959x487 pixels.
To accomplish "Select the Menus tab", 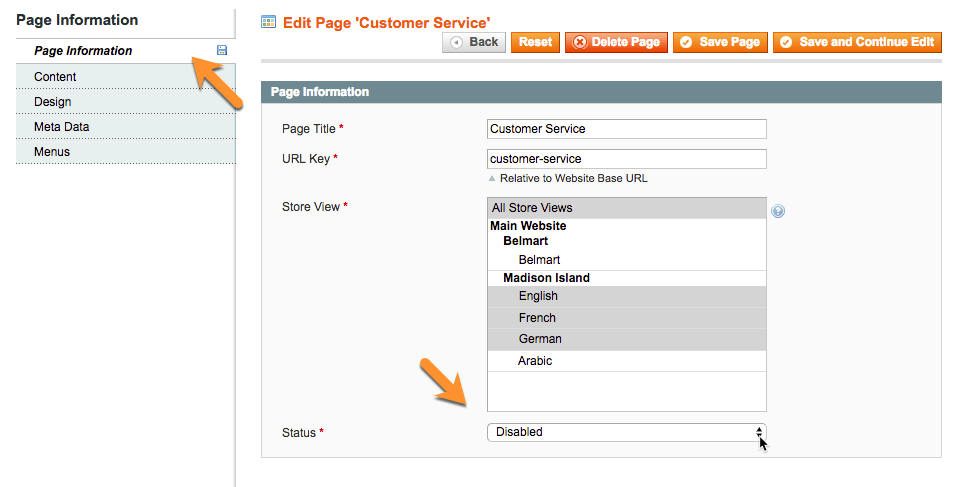I will pos(52,152).
